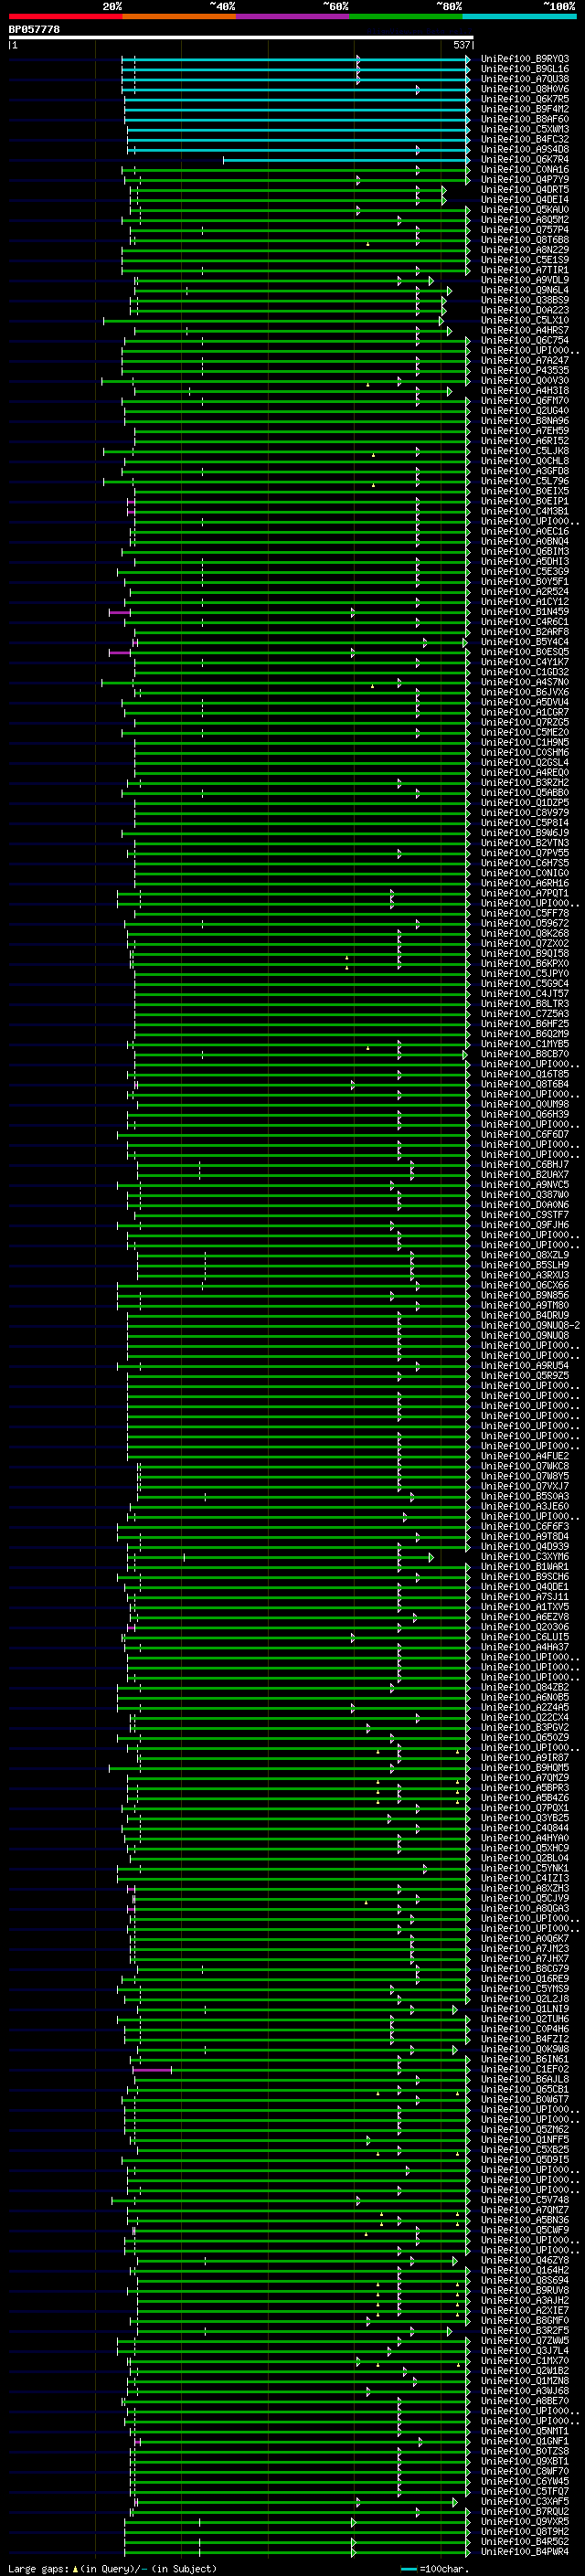Select the UniRef100_B5Y4C4 label
Viewport: 585px width, 2576px height.
(x=525, y=642)
